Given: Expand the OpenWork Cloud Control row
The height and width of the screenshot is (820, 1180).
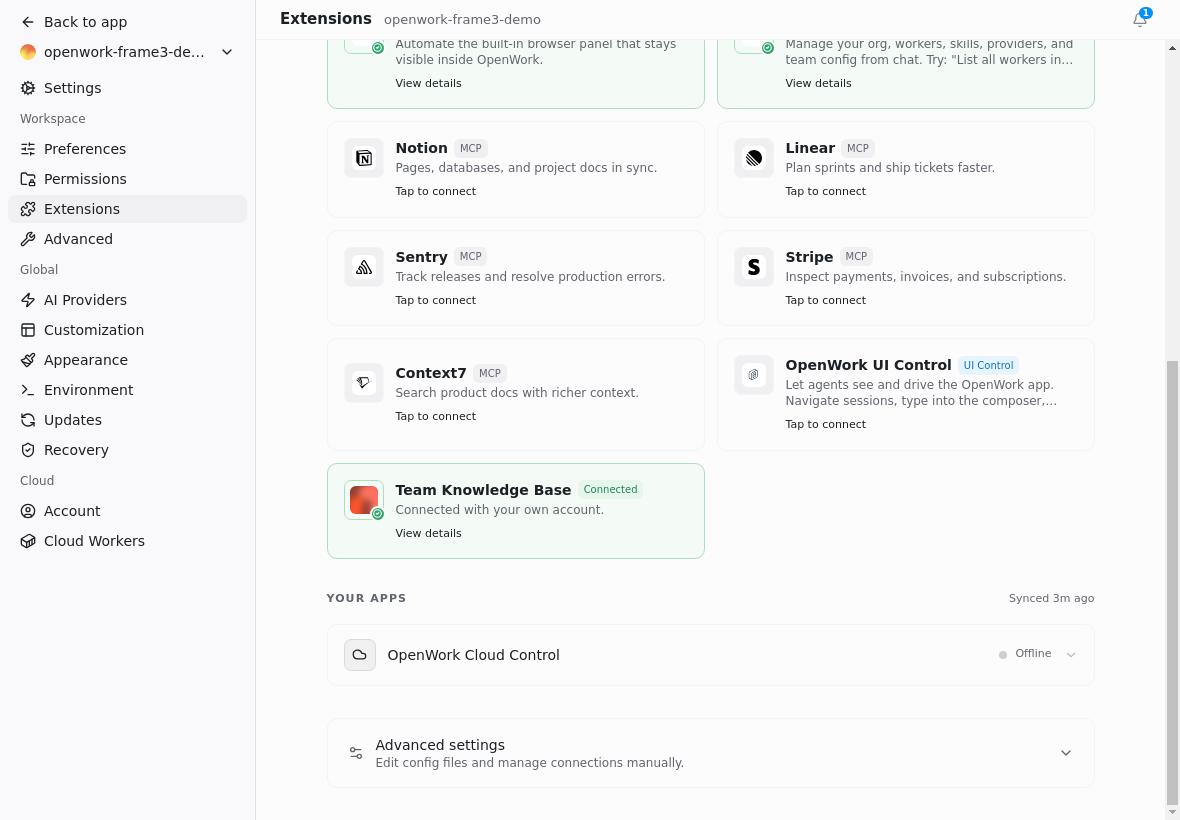Looking at the screenshot, I should [x=1071, y=654].
